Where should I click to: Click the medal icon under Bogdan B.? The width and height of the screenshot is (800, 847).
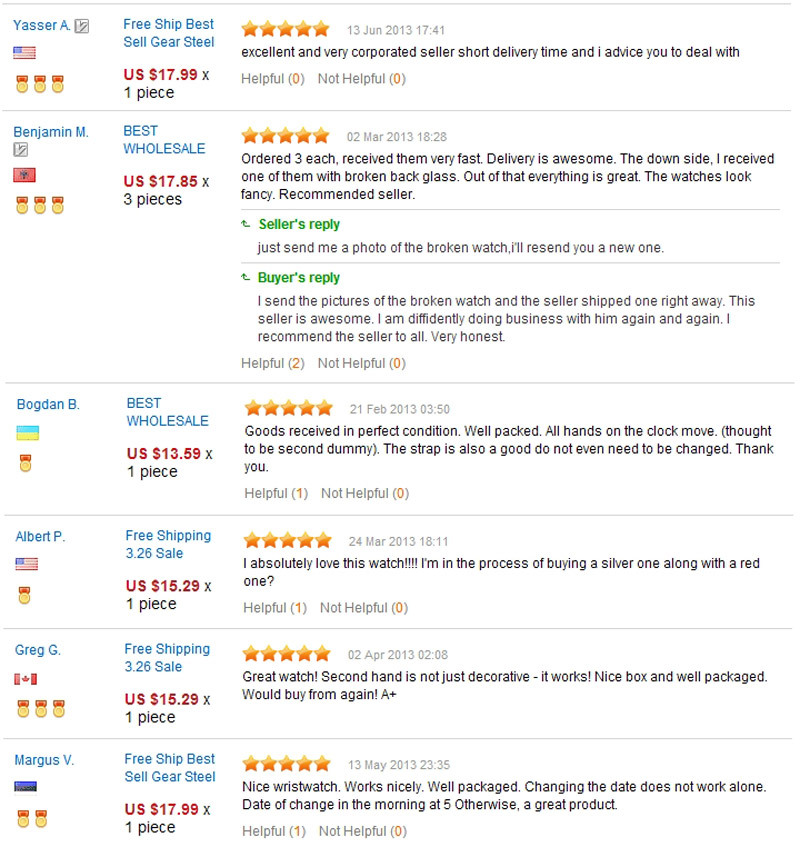[x=26, y=463]
